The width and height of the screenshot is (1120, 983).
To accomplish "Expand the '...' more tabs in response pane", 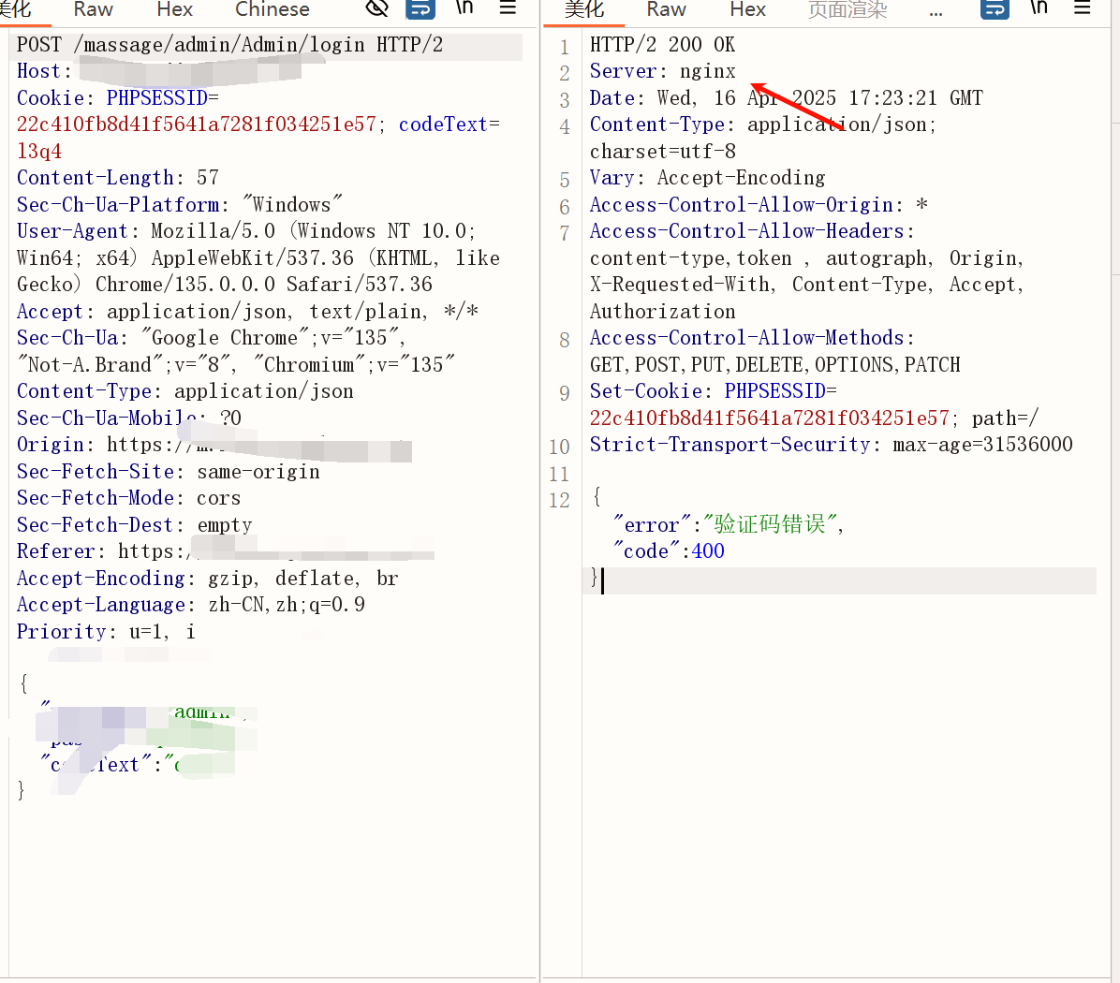I will pos(936,11).
